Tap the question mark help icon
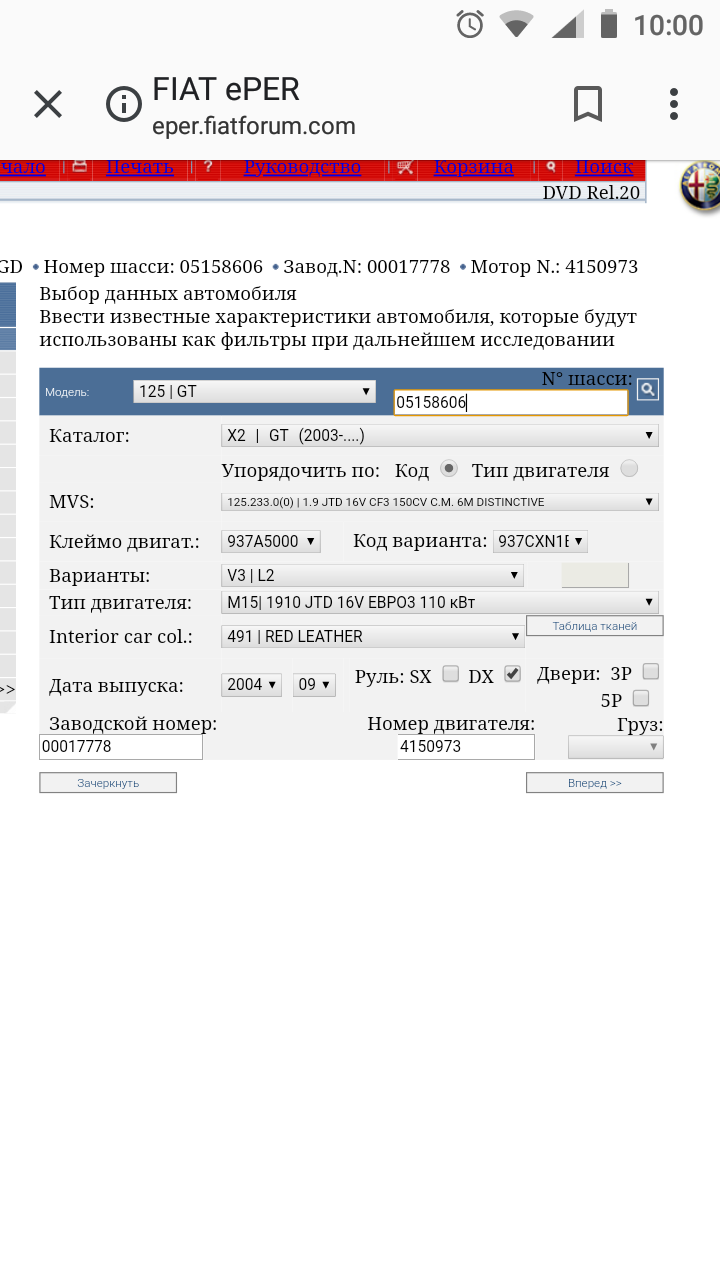Image resolution: width=720 pixels, height=1280 pixels. click(x=208, y=167)
